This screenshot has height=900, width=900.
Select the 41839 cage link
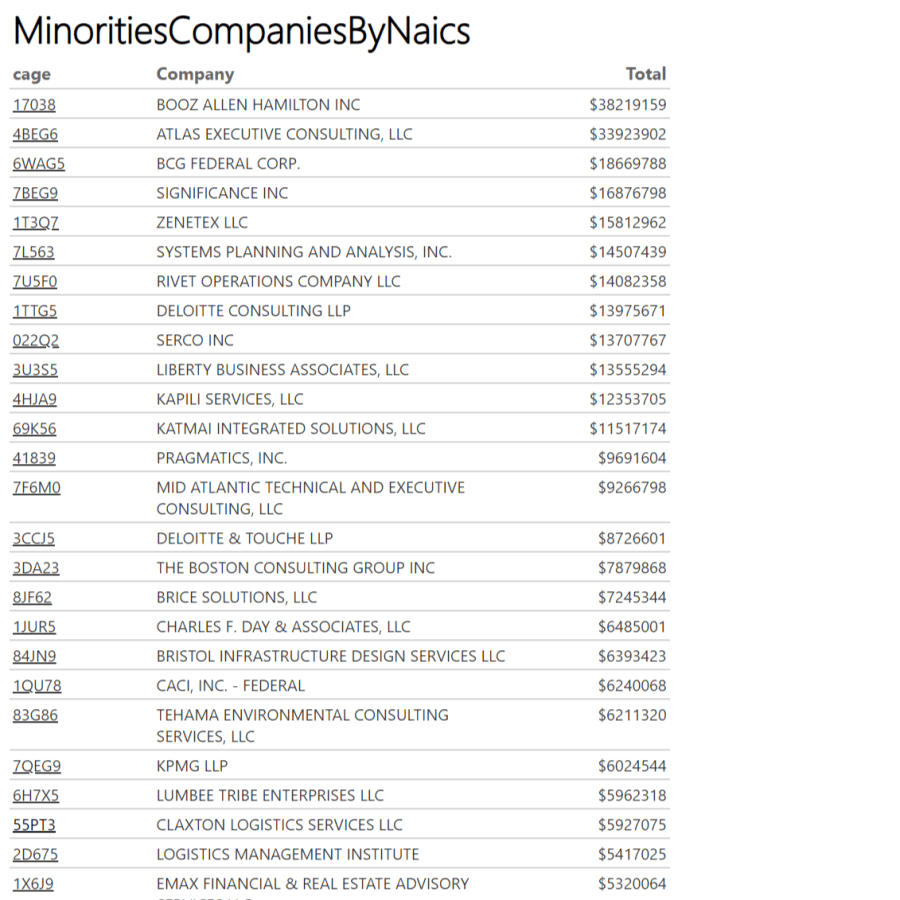[34, 458]
